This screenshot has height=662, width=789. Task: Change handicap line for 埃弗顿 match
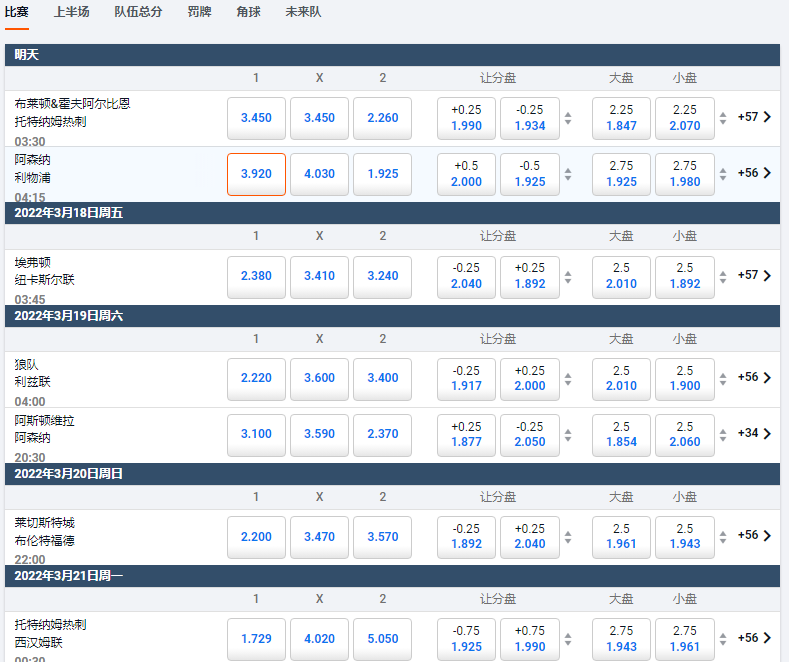(568, 277)
